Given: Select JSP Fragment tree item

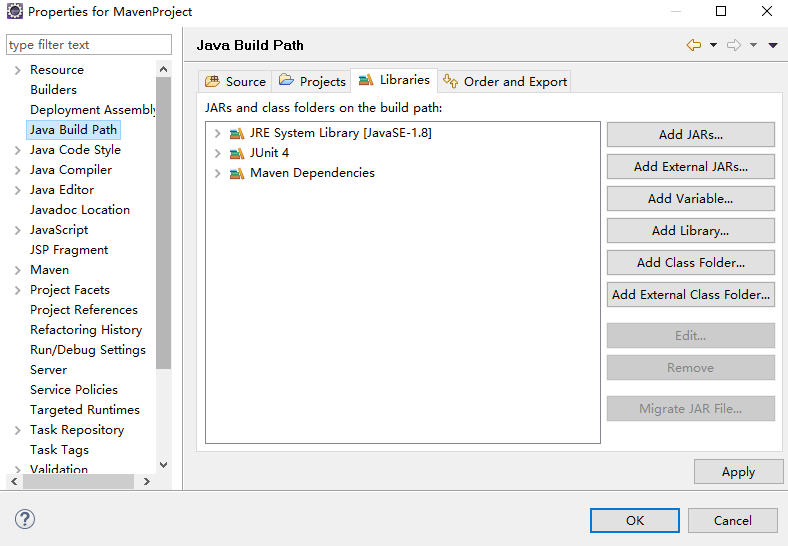Looking at the screenshot, I should click(69, 250).
